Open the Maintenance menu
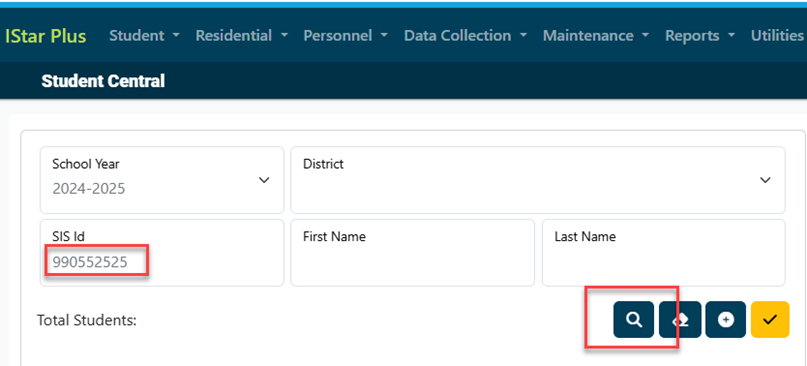The width and height of the screenshot is (807, 366). pos(596,36)
